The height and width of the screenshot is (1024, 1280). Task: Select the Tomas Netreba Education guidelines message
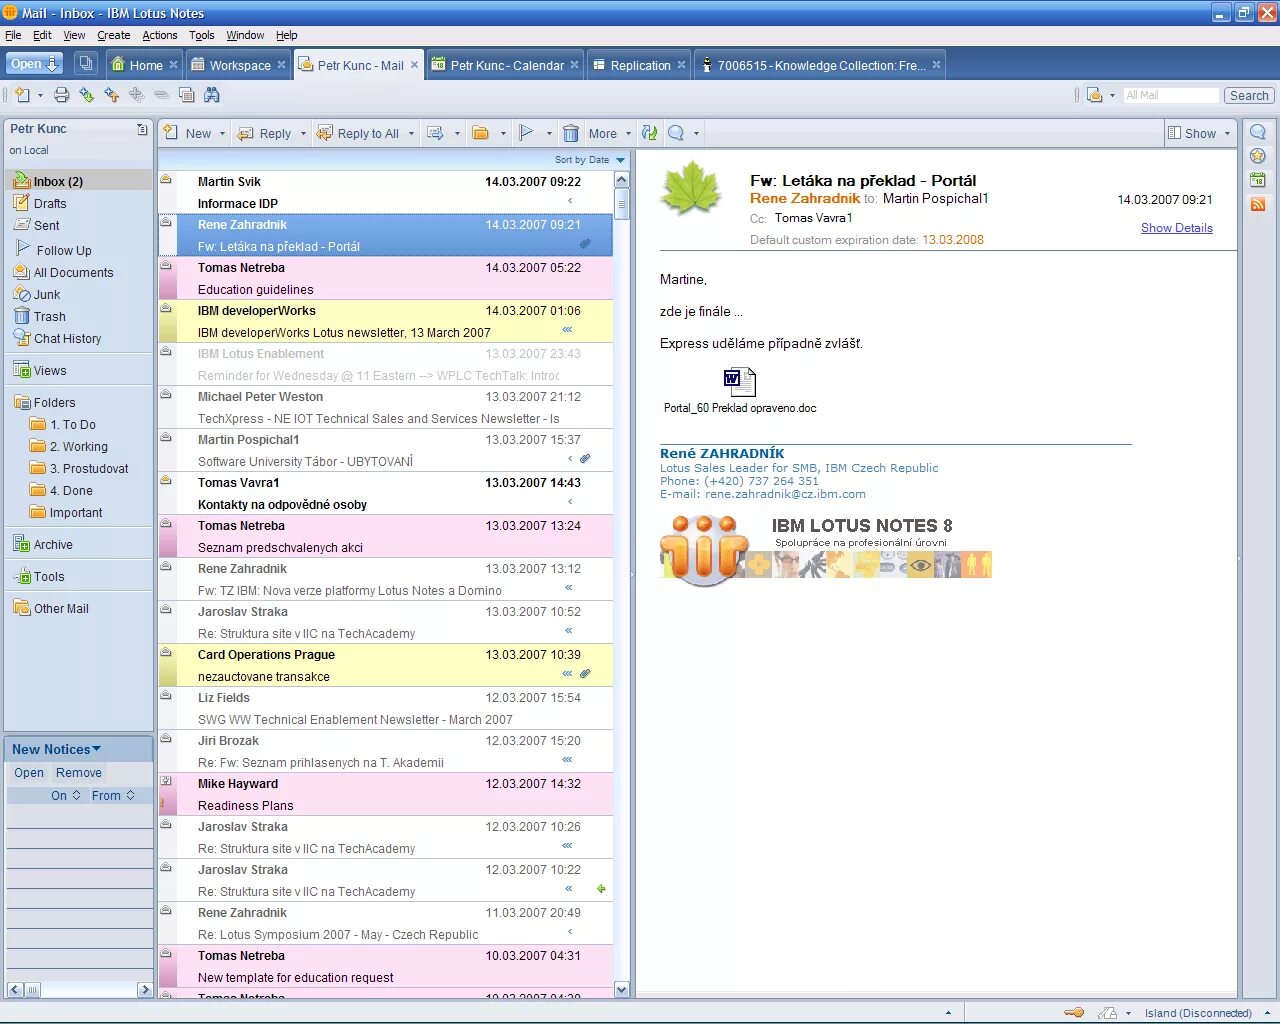[385, 278]
